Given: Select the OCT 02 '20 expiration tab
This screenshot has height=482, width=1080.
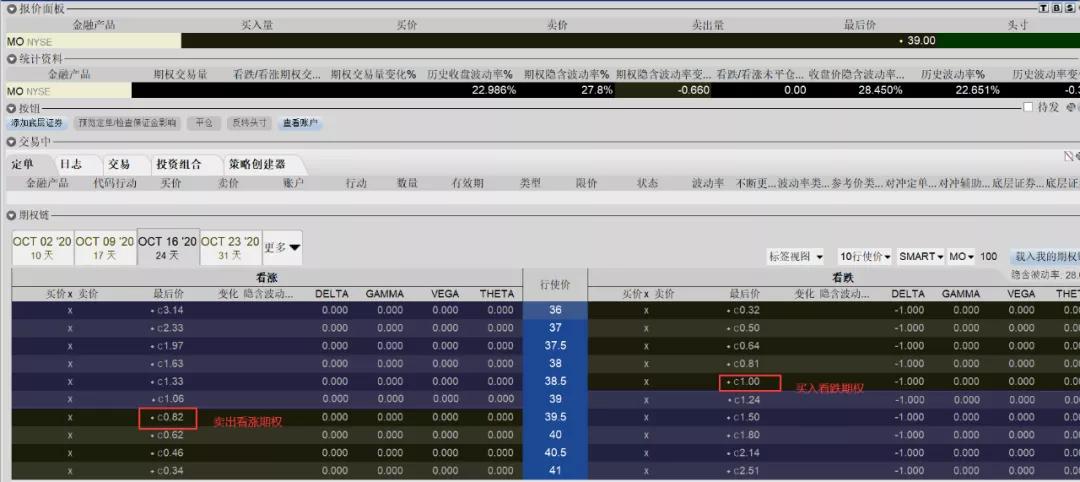Looking at the screenshot, I should pyautogui.click(x=42, y=248).
